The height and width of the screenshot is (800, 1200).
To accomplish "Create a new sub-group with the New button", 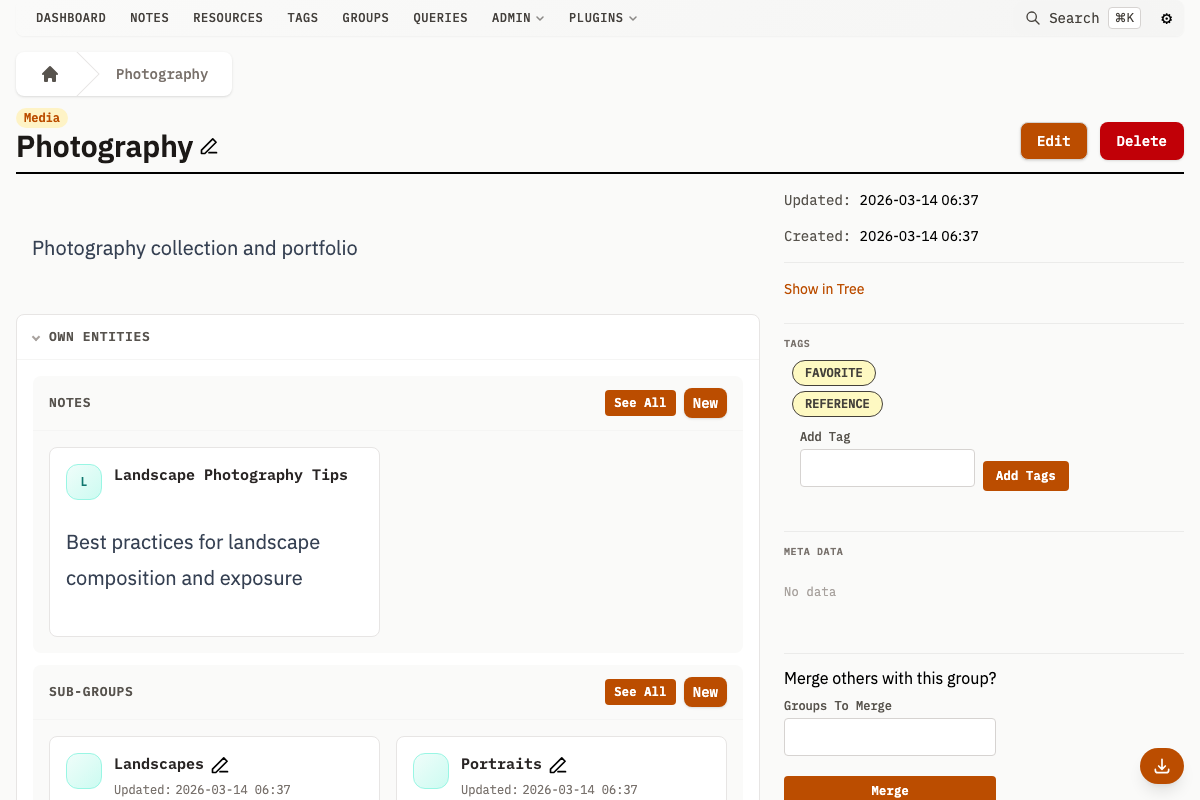I will click(705, 691).
